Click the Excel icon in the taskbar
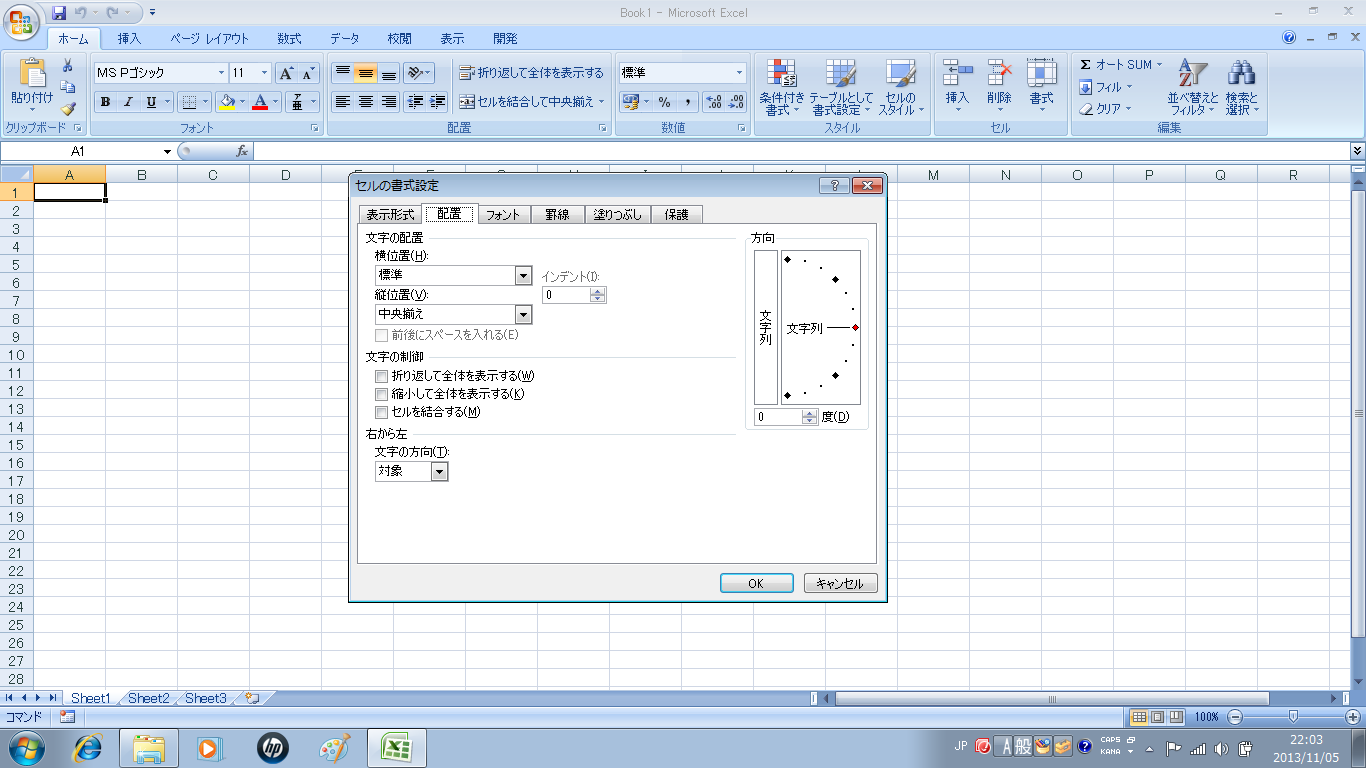This screenshot has width=1366, height=768. coord(397,747)
